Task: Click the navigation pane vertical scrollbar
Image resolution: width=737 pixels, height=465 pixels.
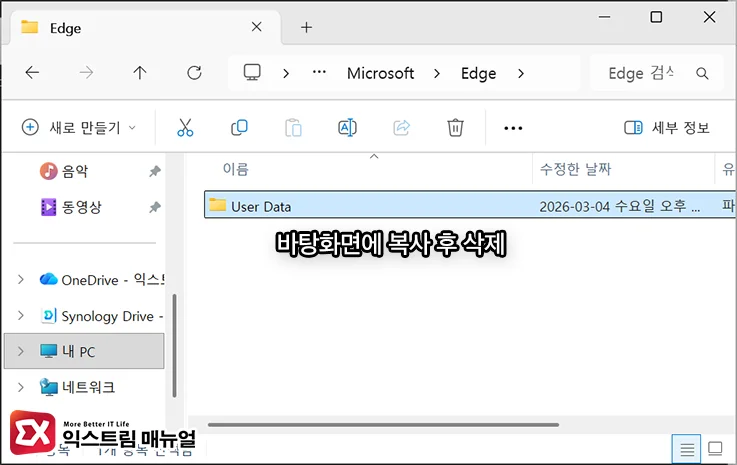Action: point(174,346)
